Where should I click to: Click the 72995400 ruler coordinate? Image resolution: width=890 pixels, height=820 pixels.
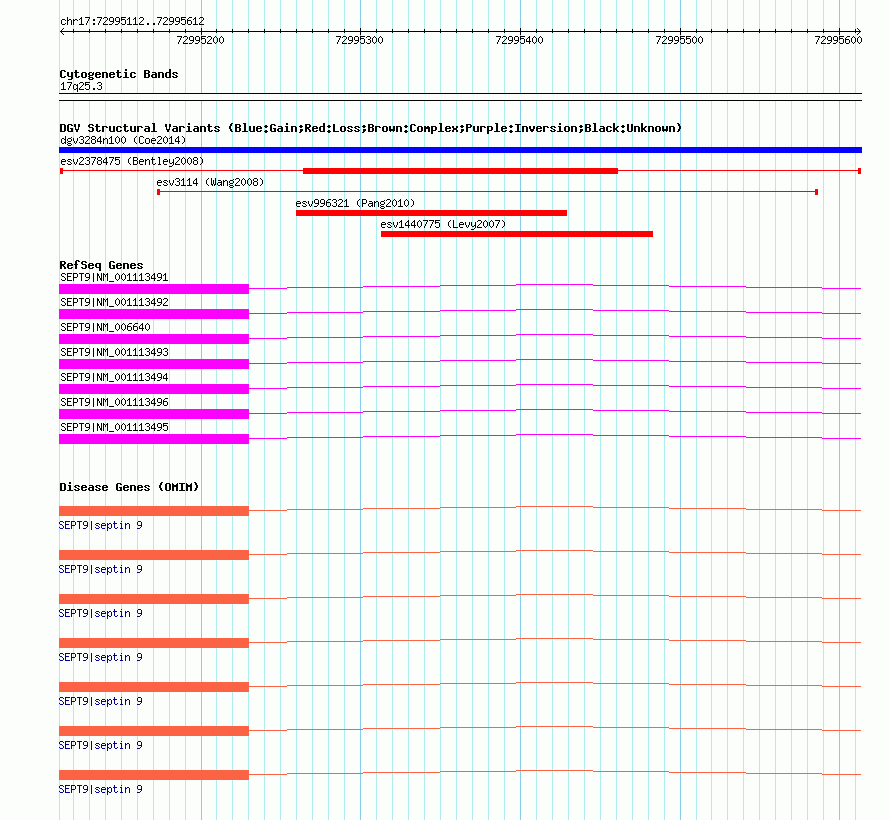[519, 40]
